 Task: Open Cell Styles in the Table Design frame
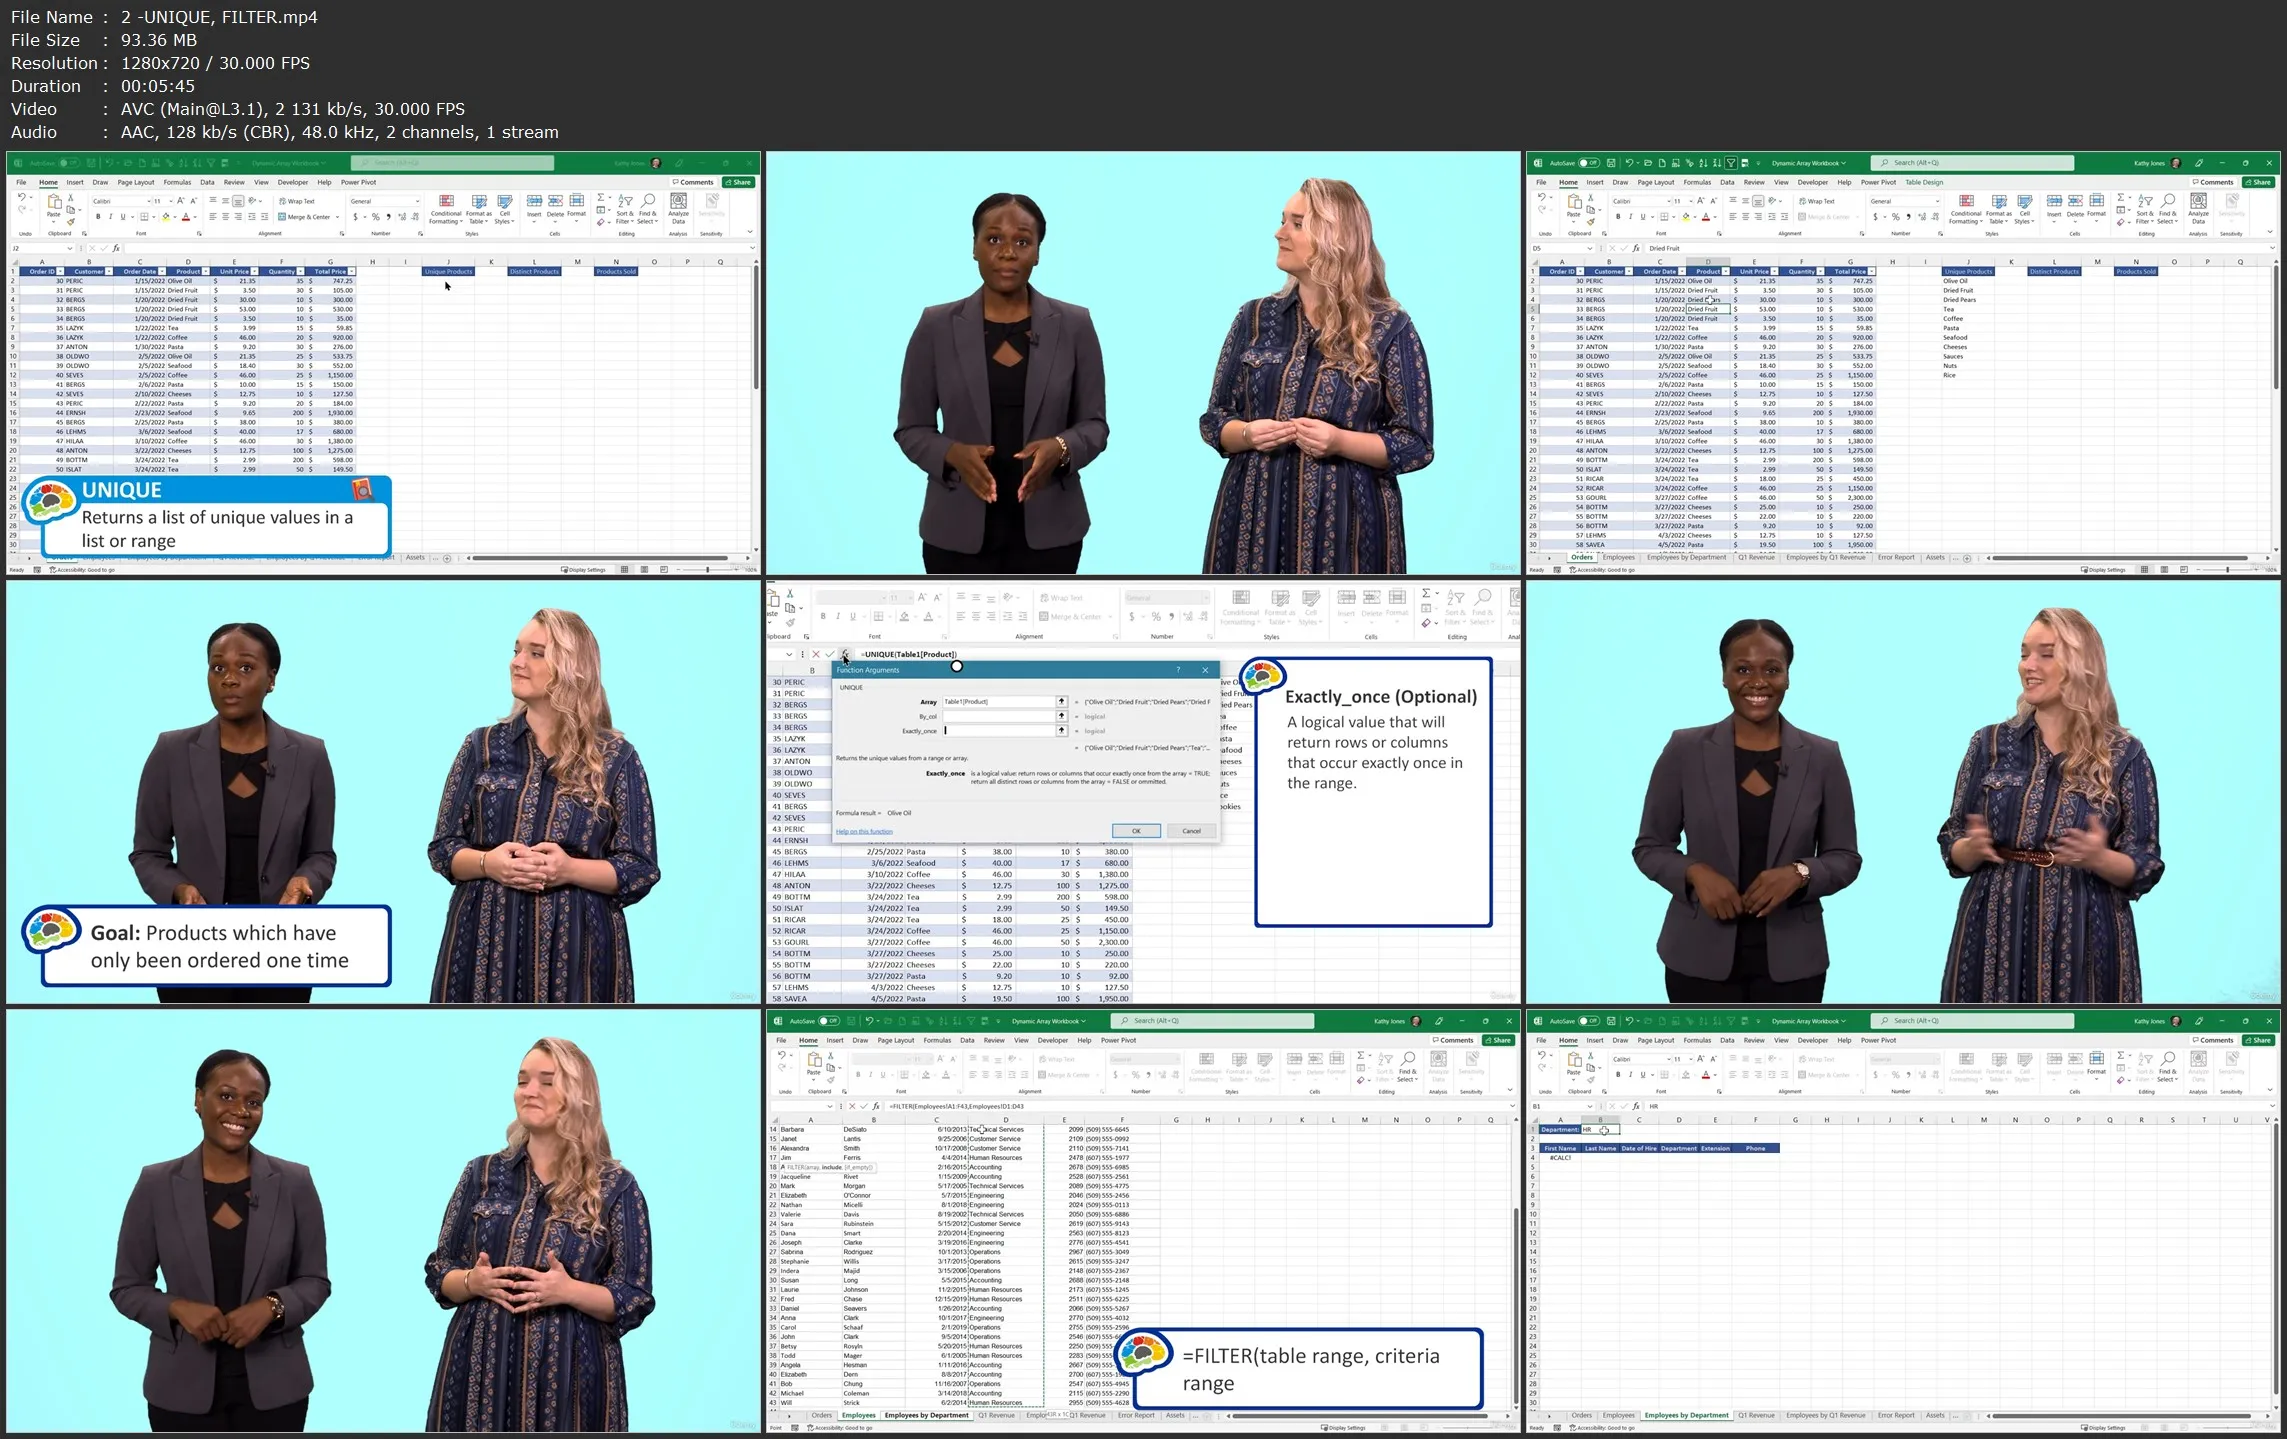pyautogui.click(x=2025, y=209)
